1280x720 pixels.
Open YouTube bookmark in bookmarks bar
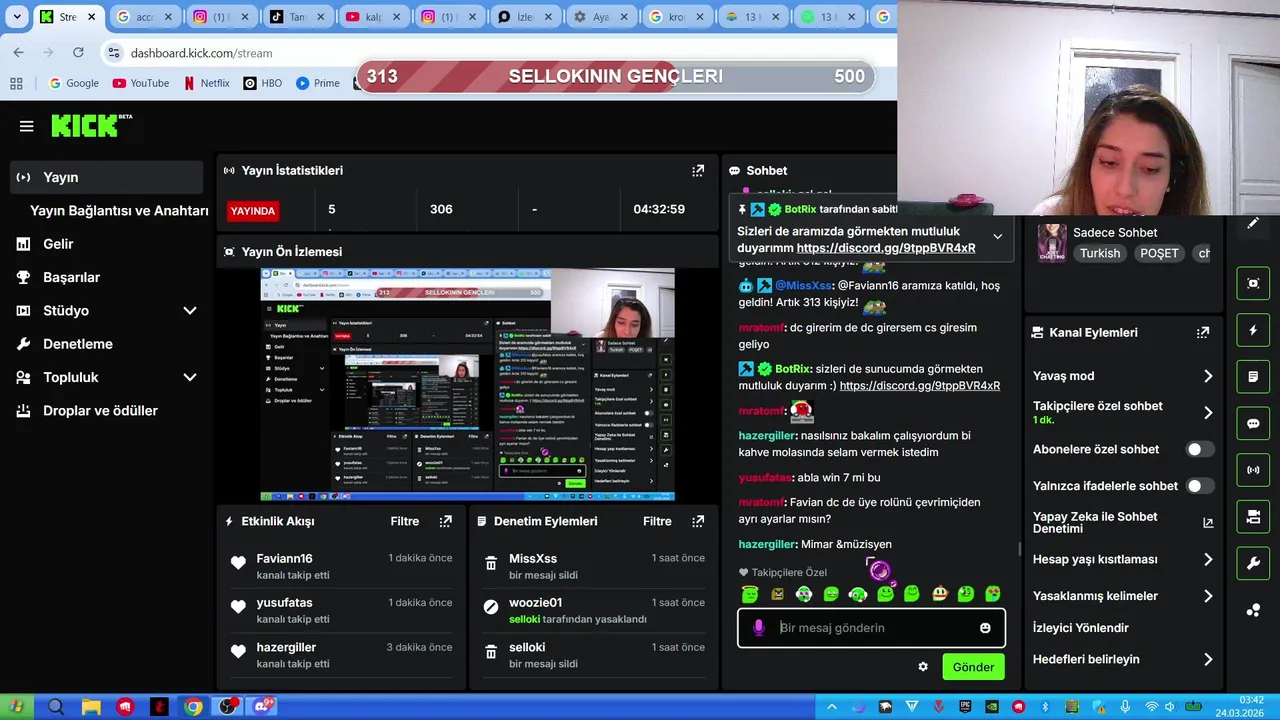click(141, 83)
